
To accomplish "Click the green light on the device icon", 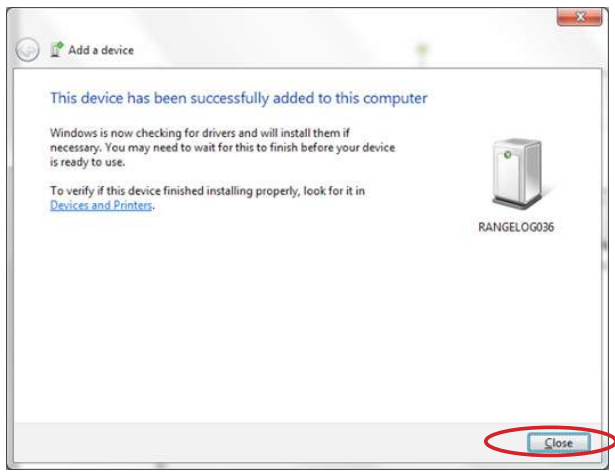I will pos(508,155).
